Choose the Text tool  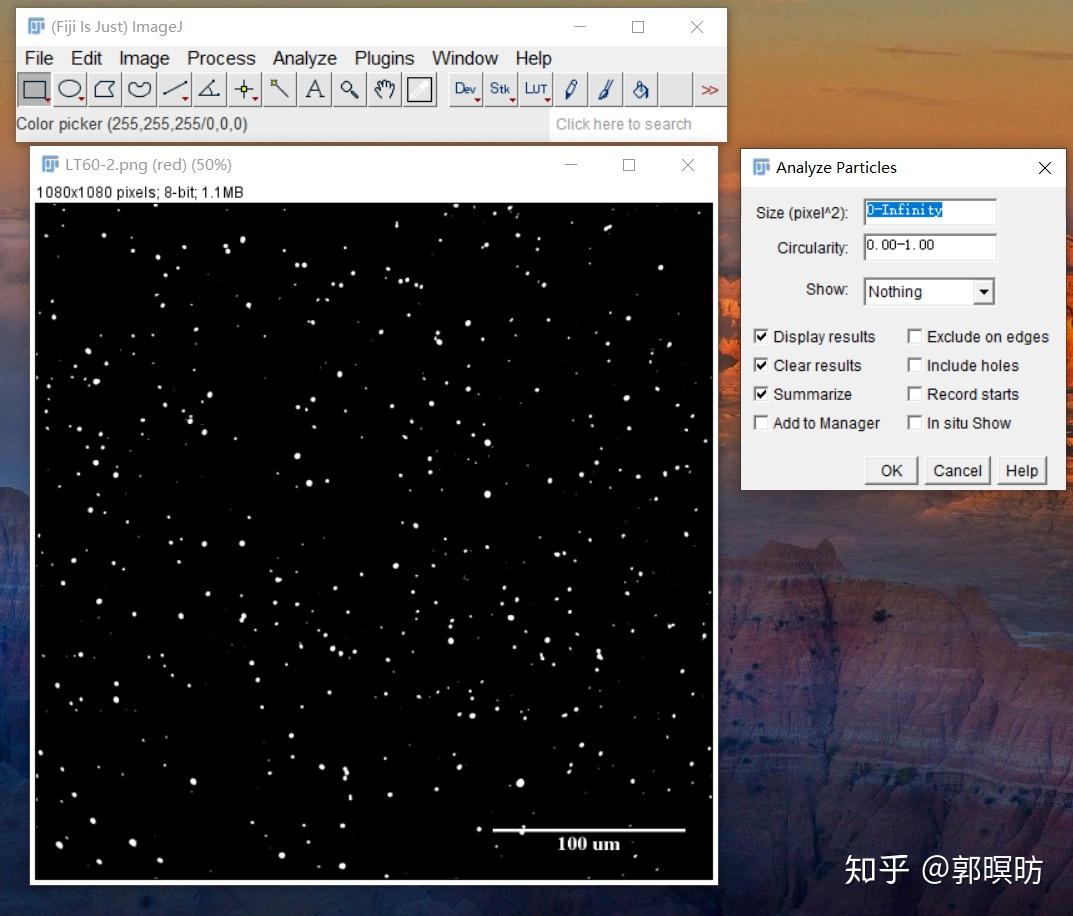coord(314,89)
